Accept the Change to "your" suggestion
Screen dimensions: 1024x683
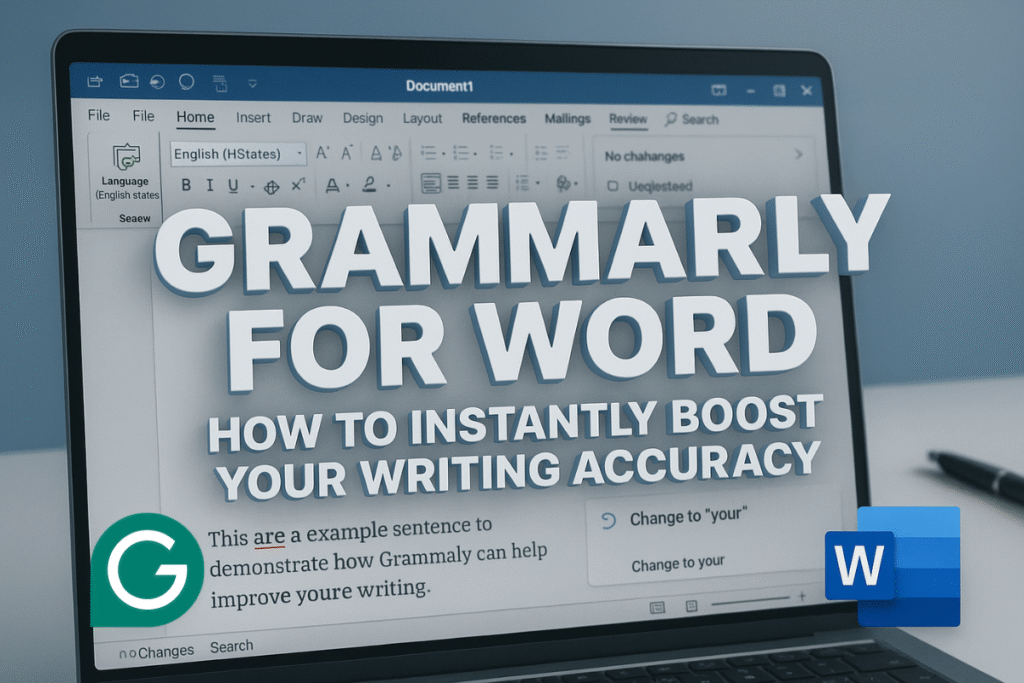pos(688,517)
